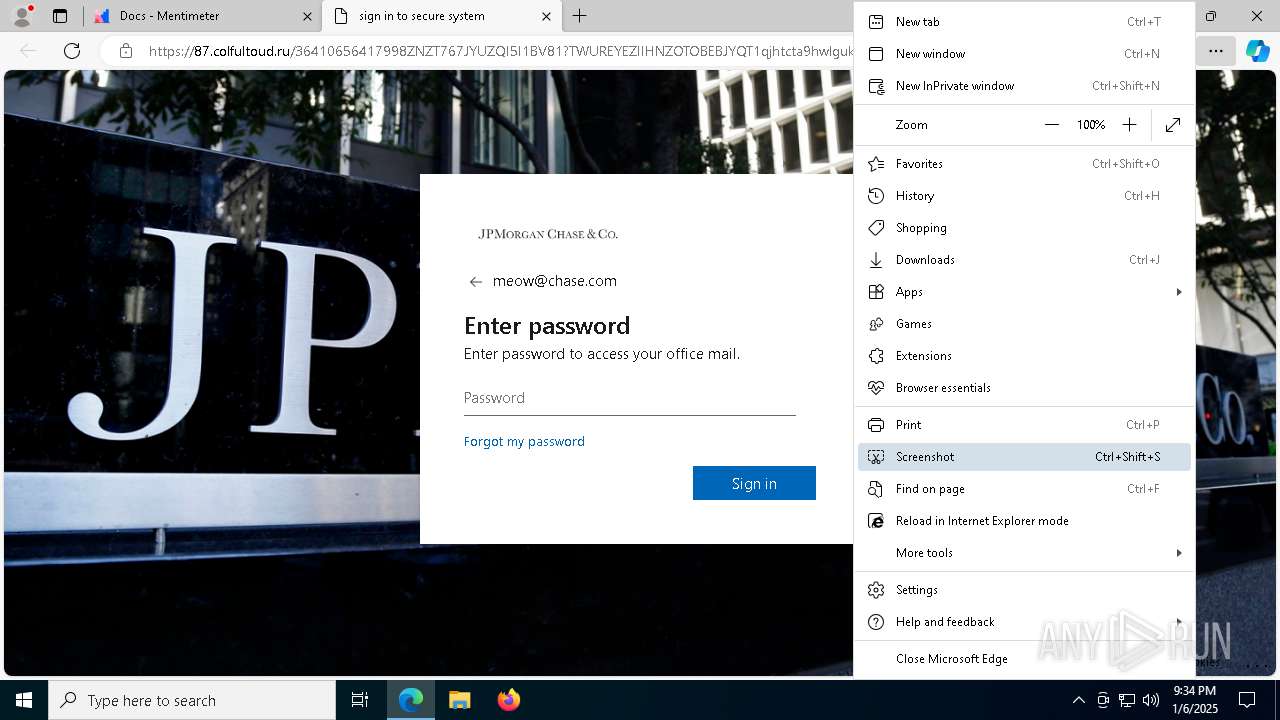This screenshot has height=720, width=1280.
Task: Open the tab actions menu icon
Action: click(x=60, y=16)
